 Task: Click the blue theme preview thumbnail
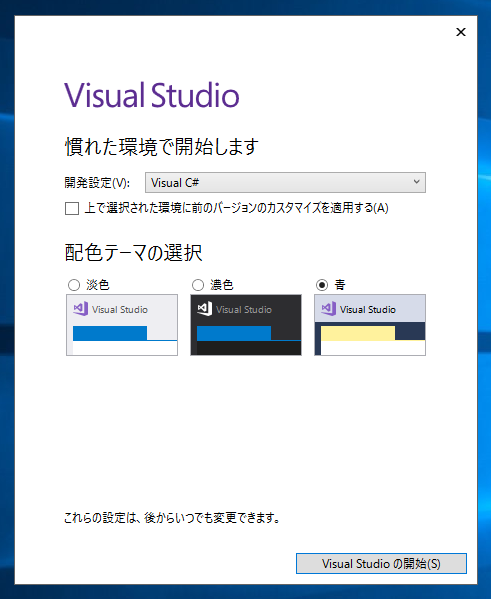(x=370, y=325)
